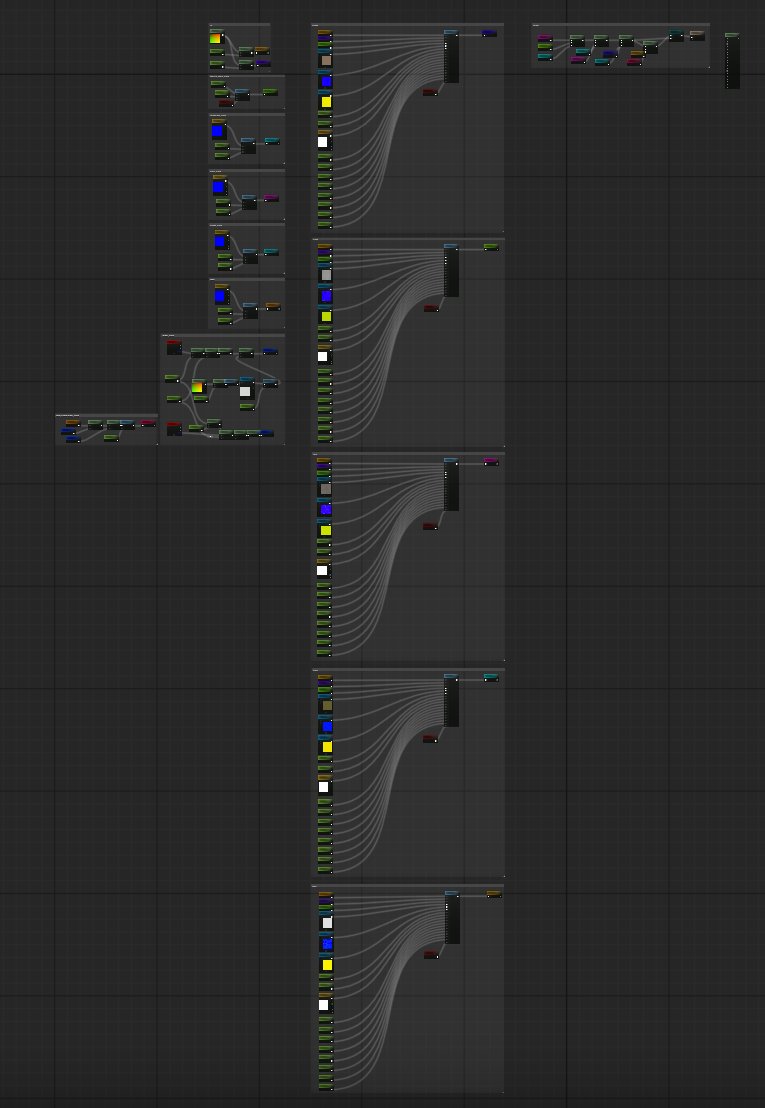Select the crimson output node in the far-left small group
This screenshot has height=1108, width=765.
(148, 423)
